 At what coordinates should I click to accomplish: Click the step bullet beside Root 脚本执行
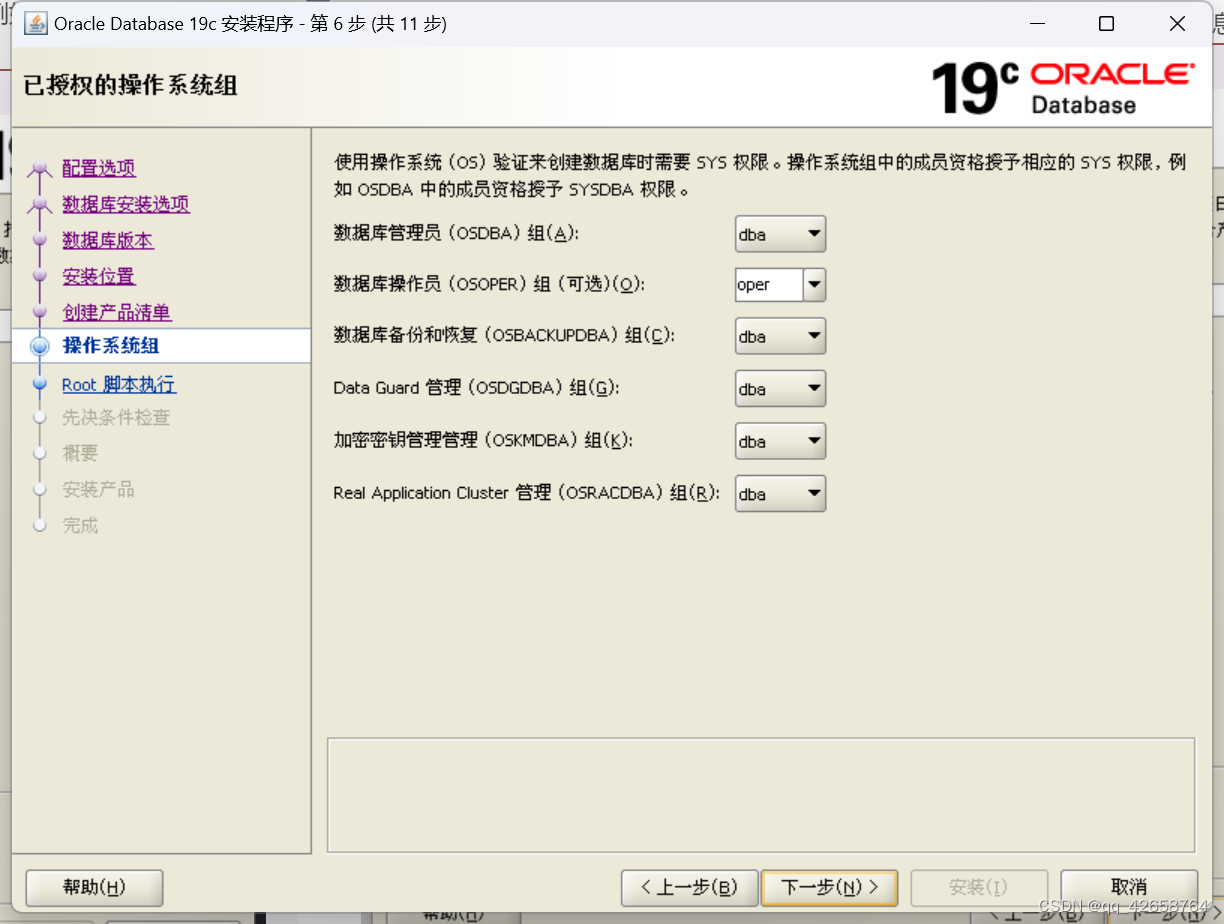pos(40,384)
